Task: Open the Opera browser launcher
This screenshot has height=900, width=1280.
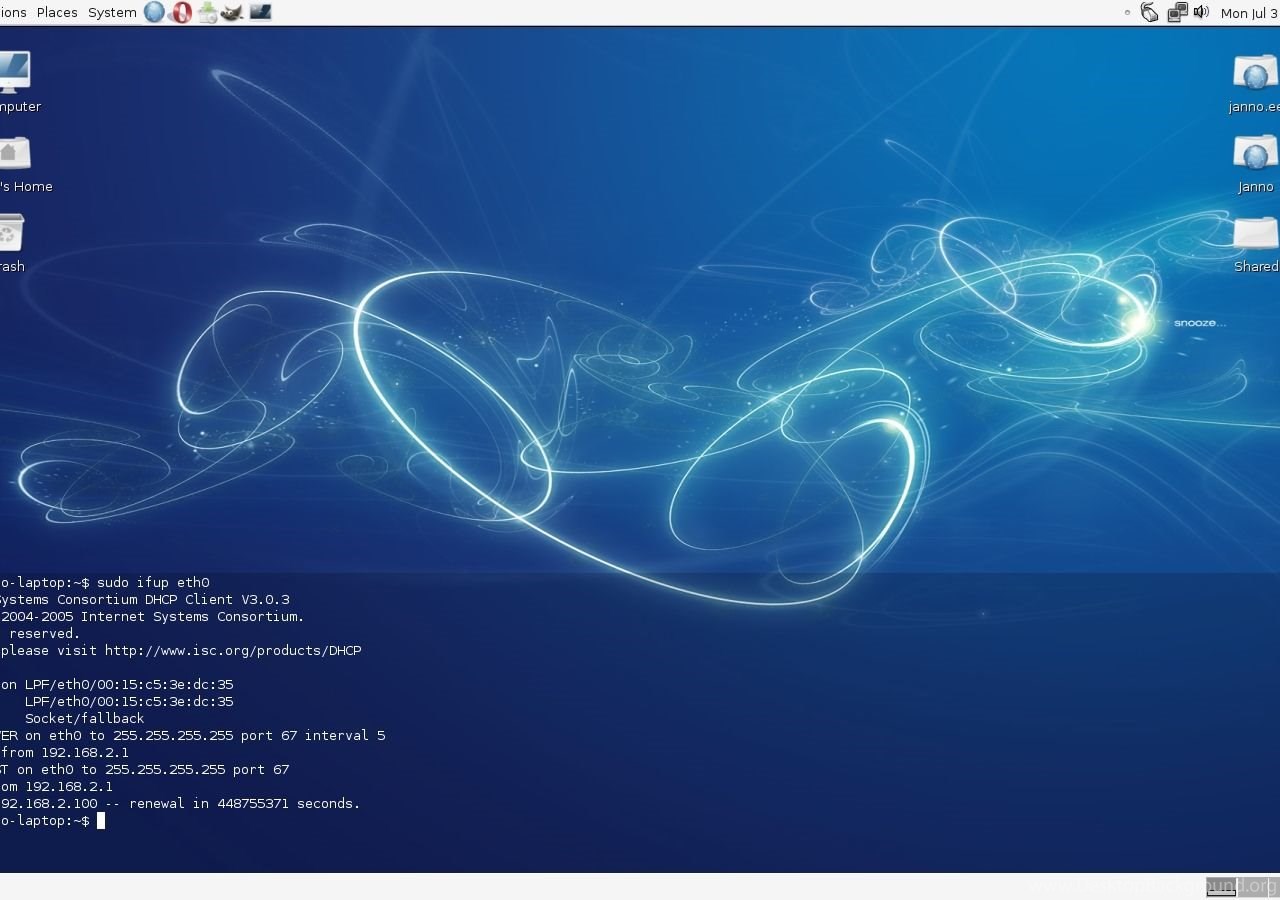Action: click(x=181, y=12)
